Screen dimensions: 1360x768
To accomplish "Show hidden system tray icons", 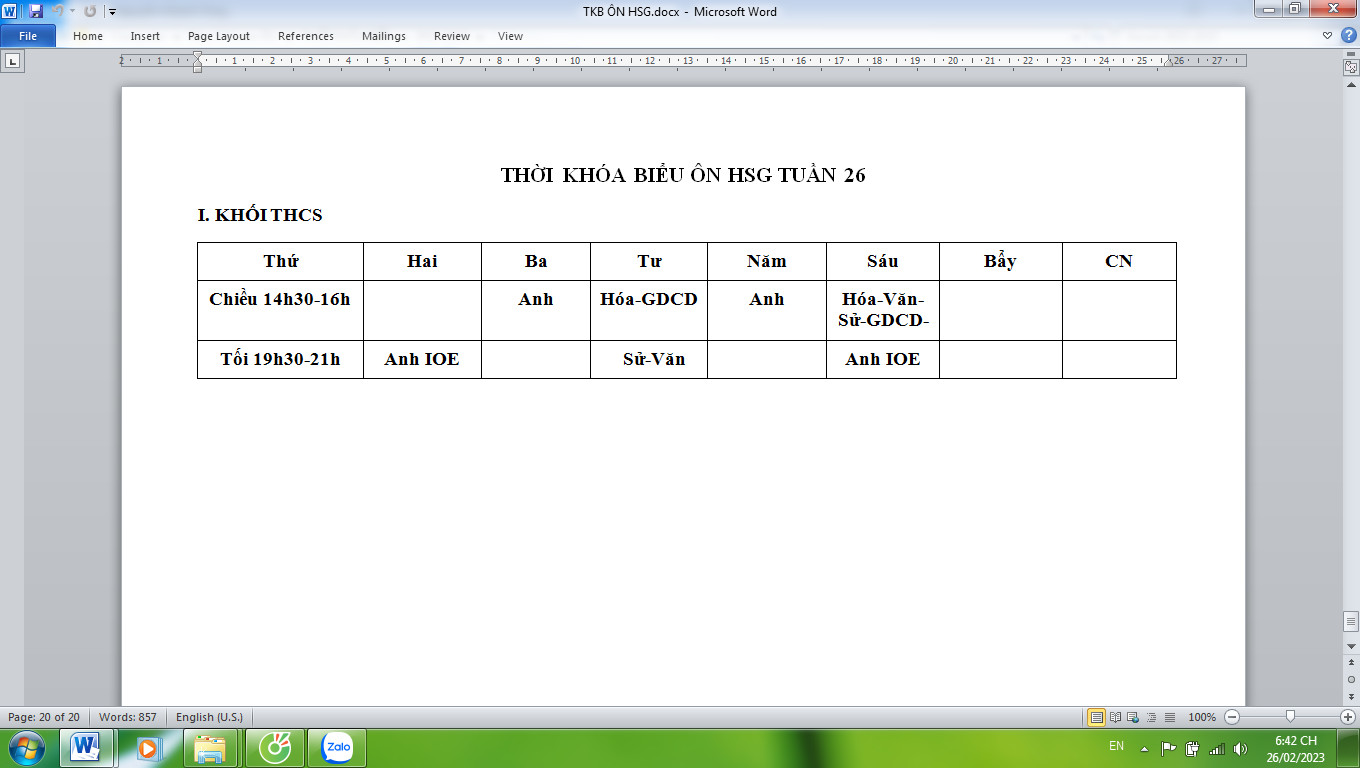I will pyautogui.click(x=1144, y=748).
